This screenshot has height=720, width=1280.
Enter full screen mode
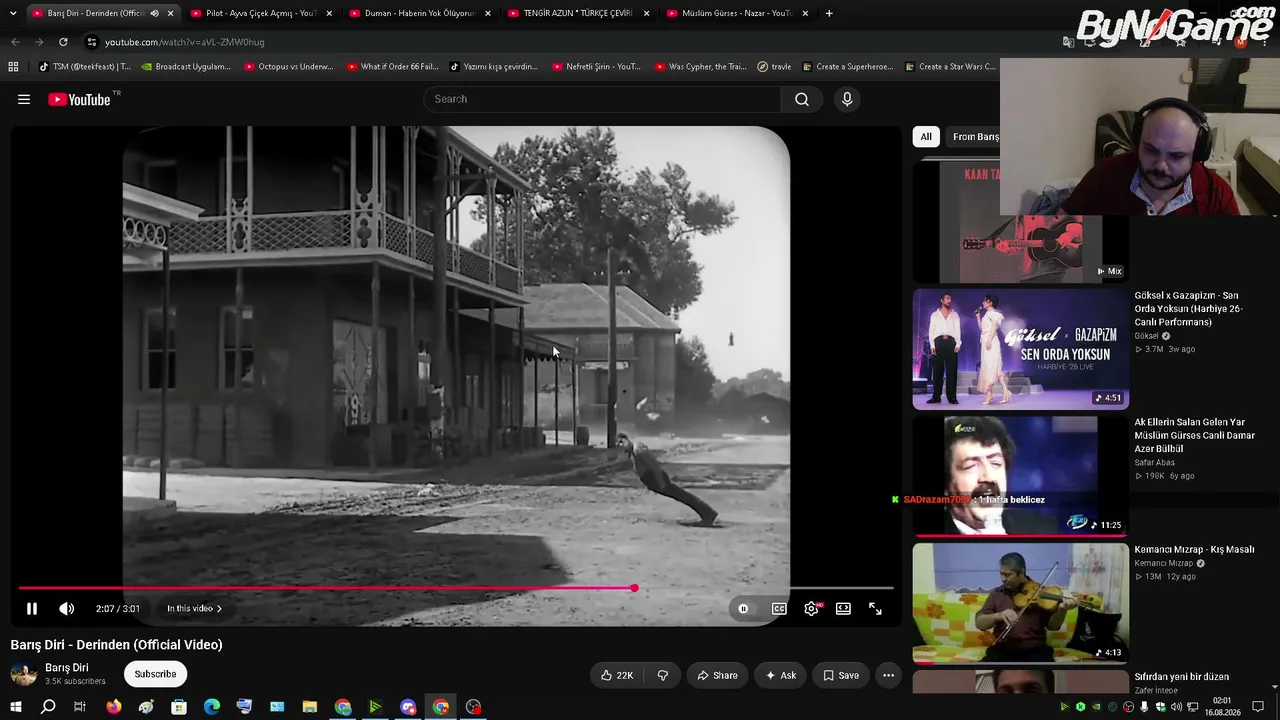875,608
